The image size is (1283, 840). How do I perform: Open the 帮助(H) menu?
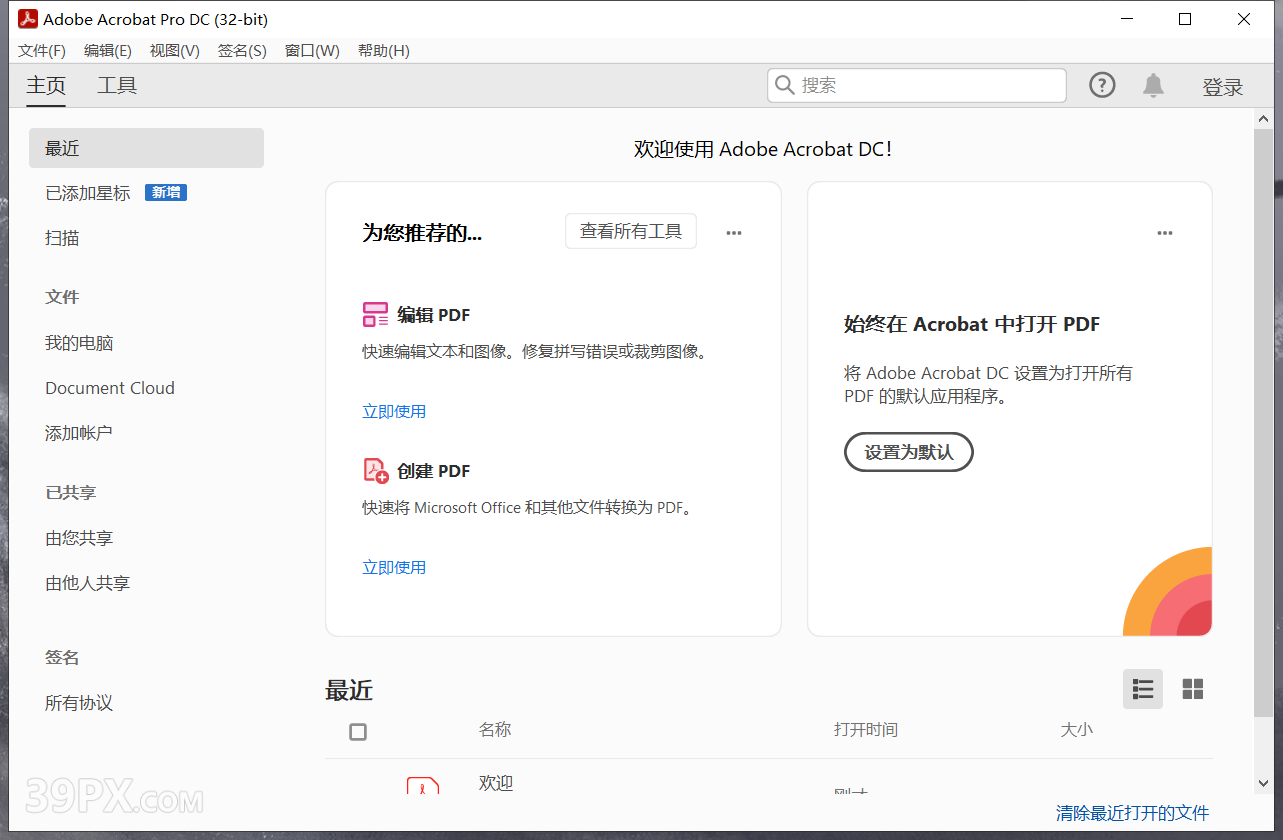(x=384, y=51)
